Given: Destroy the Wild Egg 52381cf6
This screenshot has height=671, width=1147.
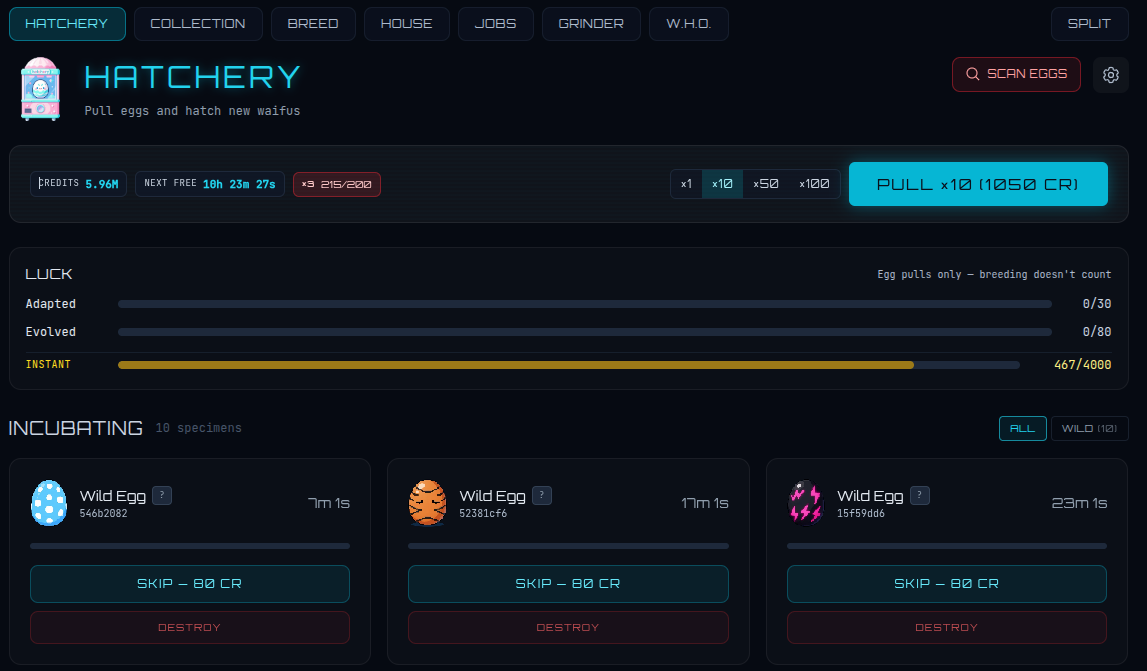Looking at the screenshot, I should [x=568, y=627].
